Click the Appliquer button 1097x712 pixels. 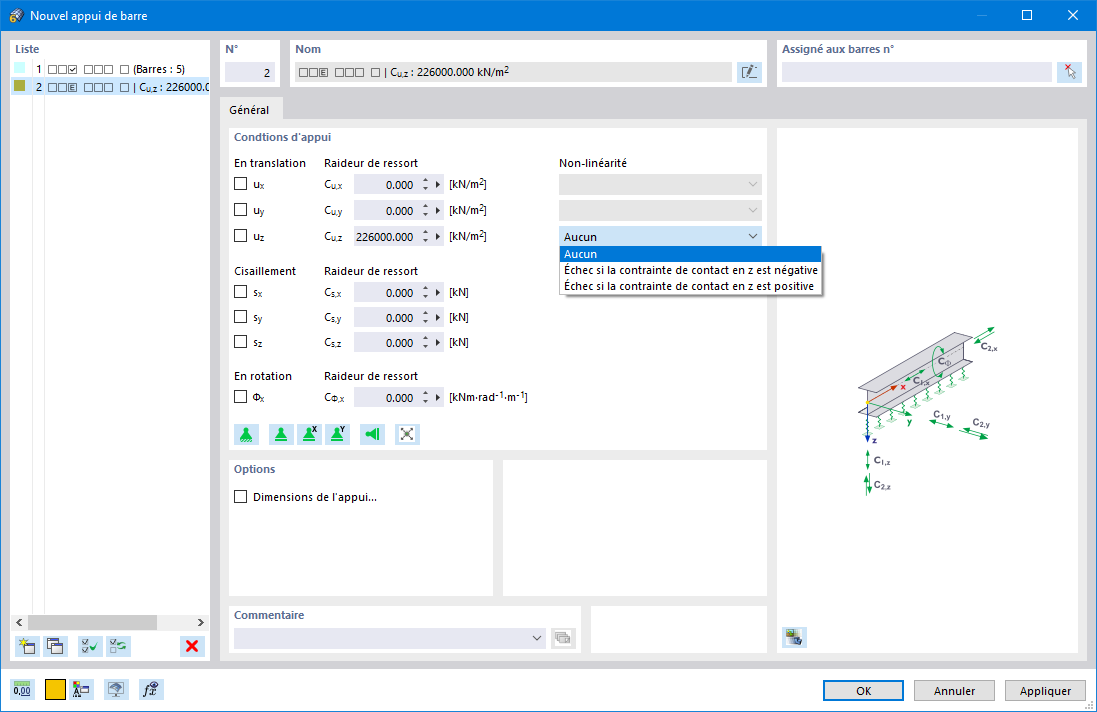(x=1045, y=690)
